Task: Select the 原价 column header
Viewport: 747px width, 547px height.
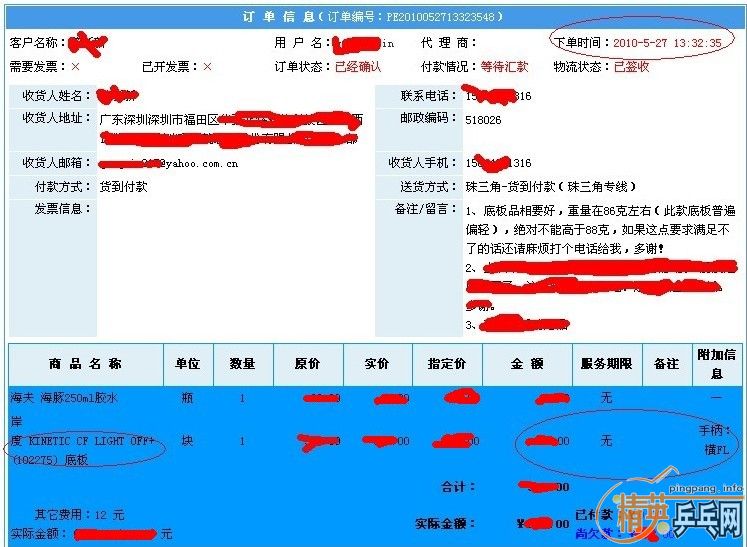Action: [308, 364]
